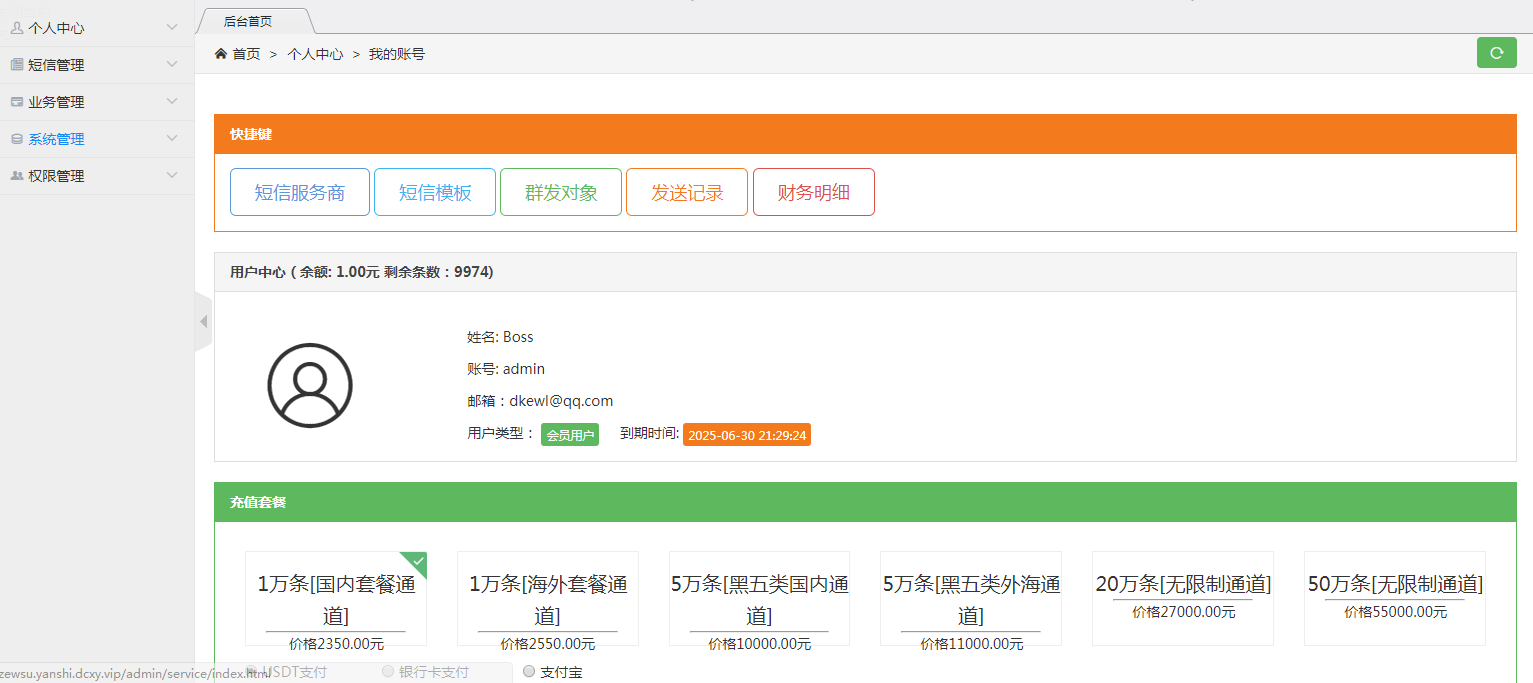Screen dimensions: 1533x683
Task: Expand 个人中心 menu using its chevron
Action: (172, 28)
